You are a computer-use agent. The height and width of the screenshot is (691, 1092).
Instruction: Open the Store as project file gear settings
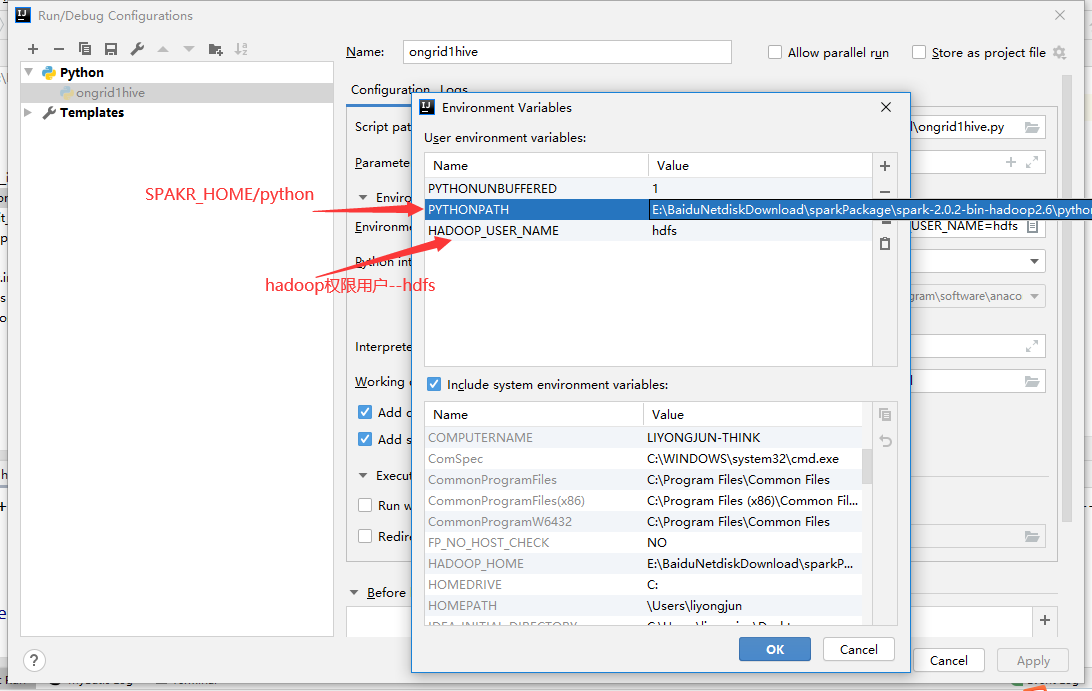tap(1059, 52)
